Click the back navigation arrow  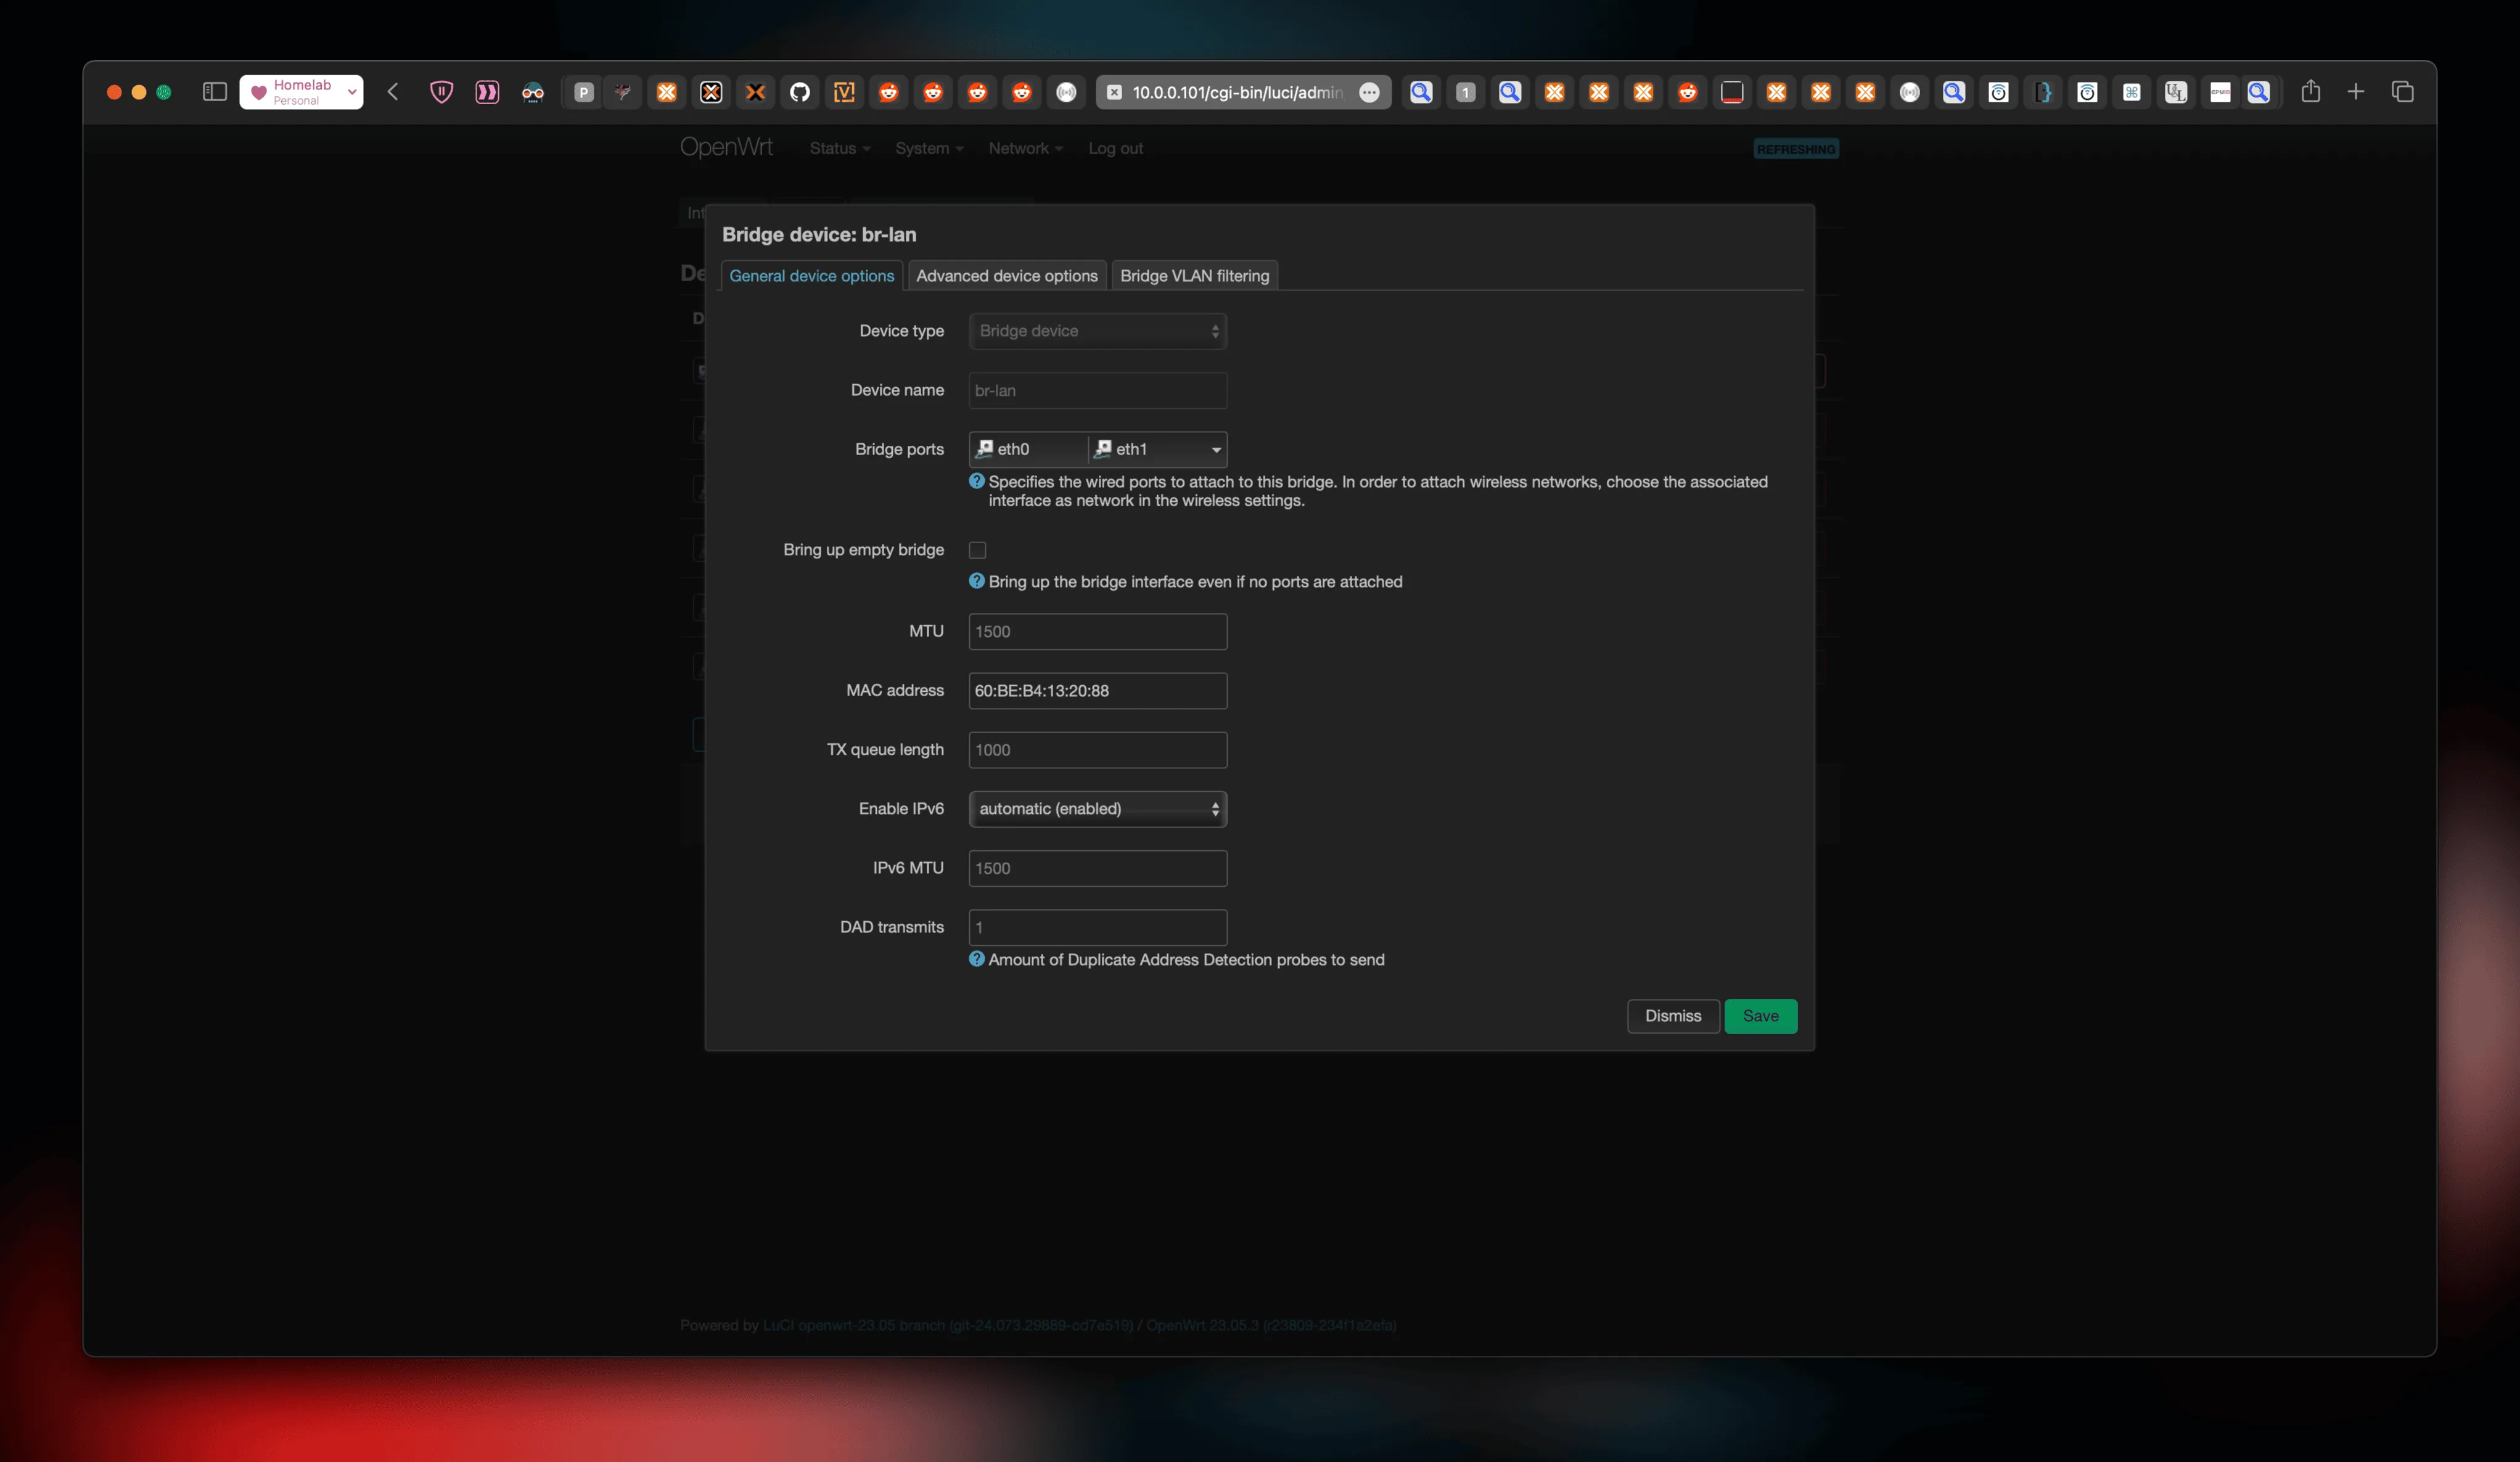click(x=392, y=92)
